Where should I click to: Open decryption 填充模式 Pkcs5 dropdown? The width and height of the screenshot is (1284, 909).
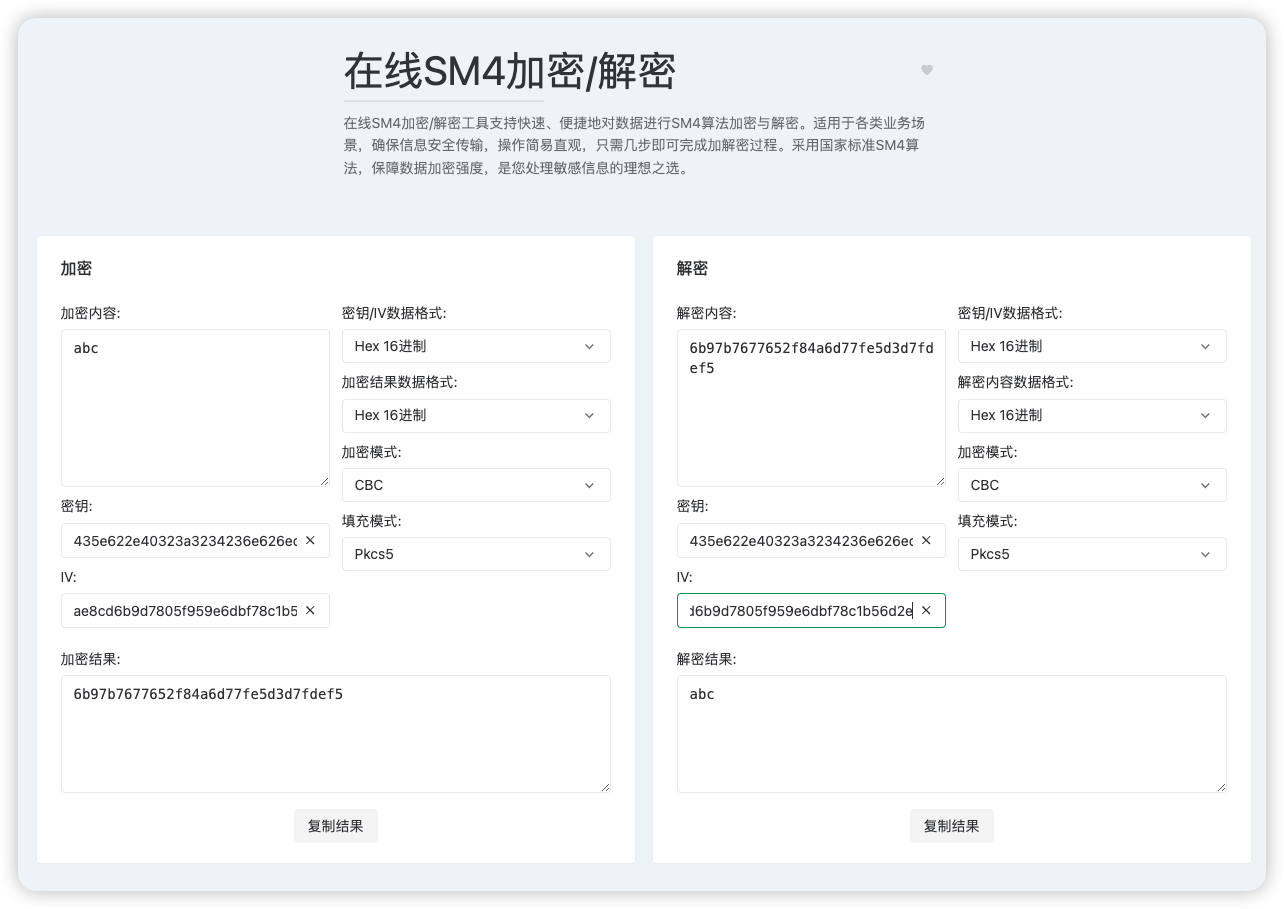(x=1092, y=554)
